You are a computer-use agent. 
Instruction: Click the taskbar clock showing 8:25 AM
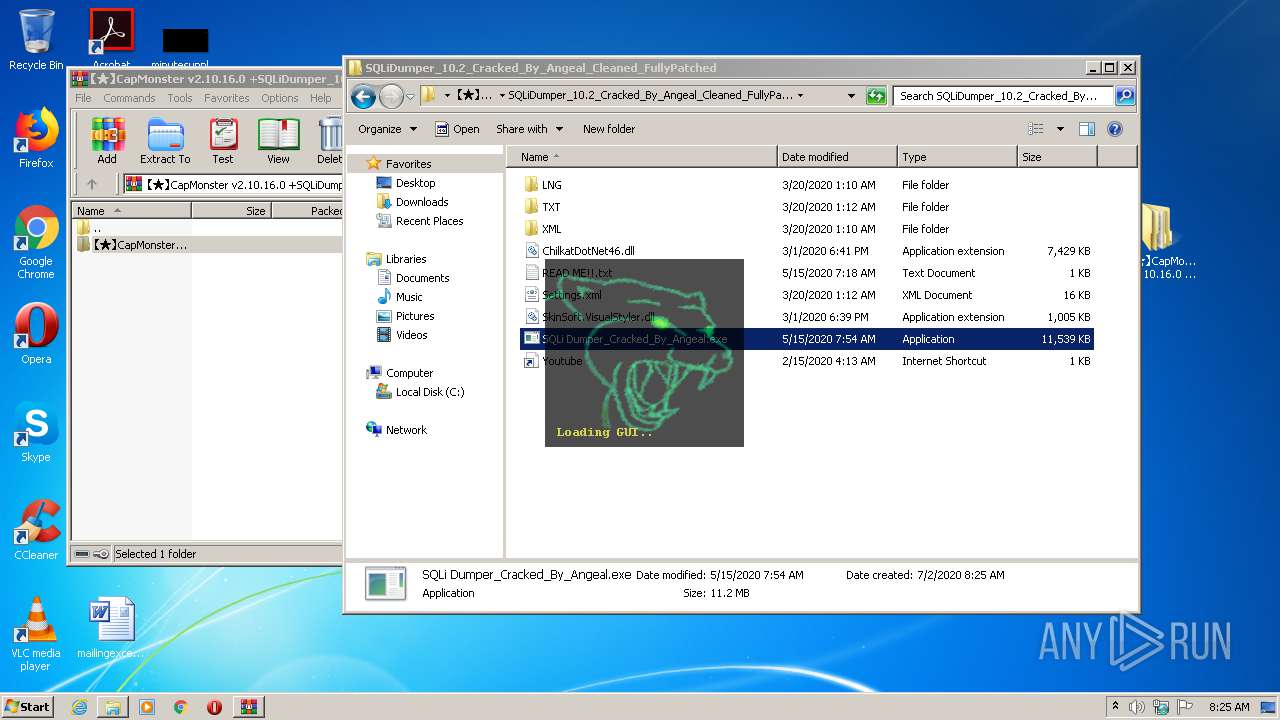(x=1229, y=707)
